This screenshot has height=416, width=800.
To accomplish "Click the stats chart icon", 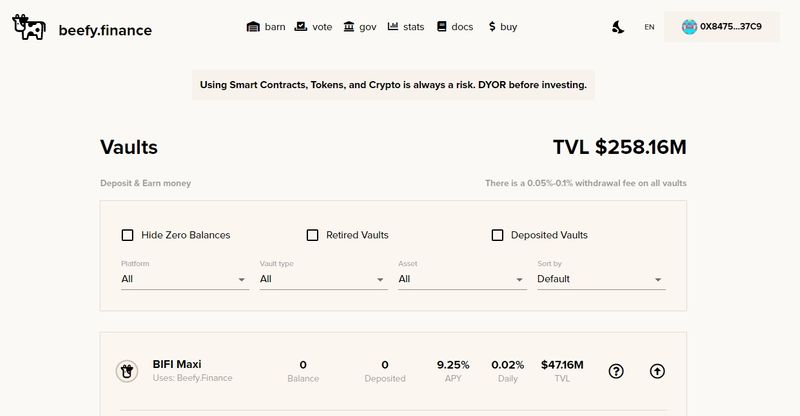I will point(393,27).
